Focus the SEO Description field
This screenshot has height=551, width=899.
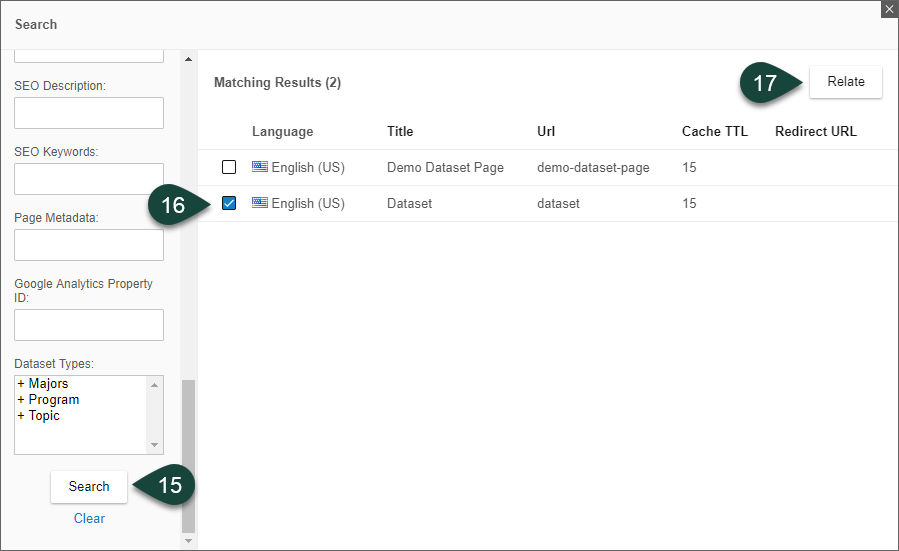[88, 113]
